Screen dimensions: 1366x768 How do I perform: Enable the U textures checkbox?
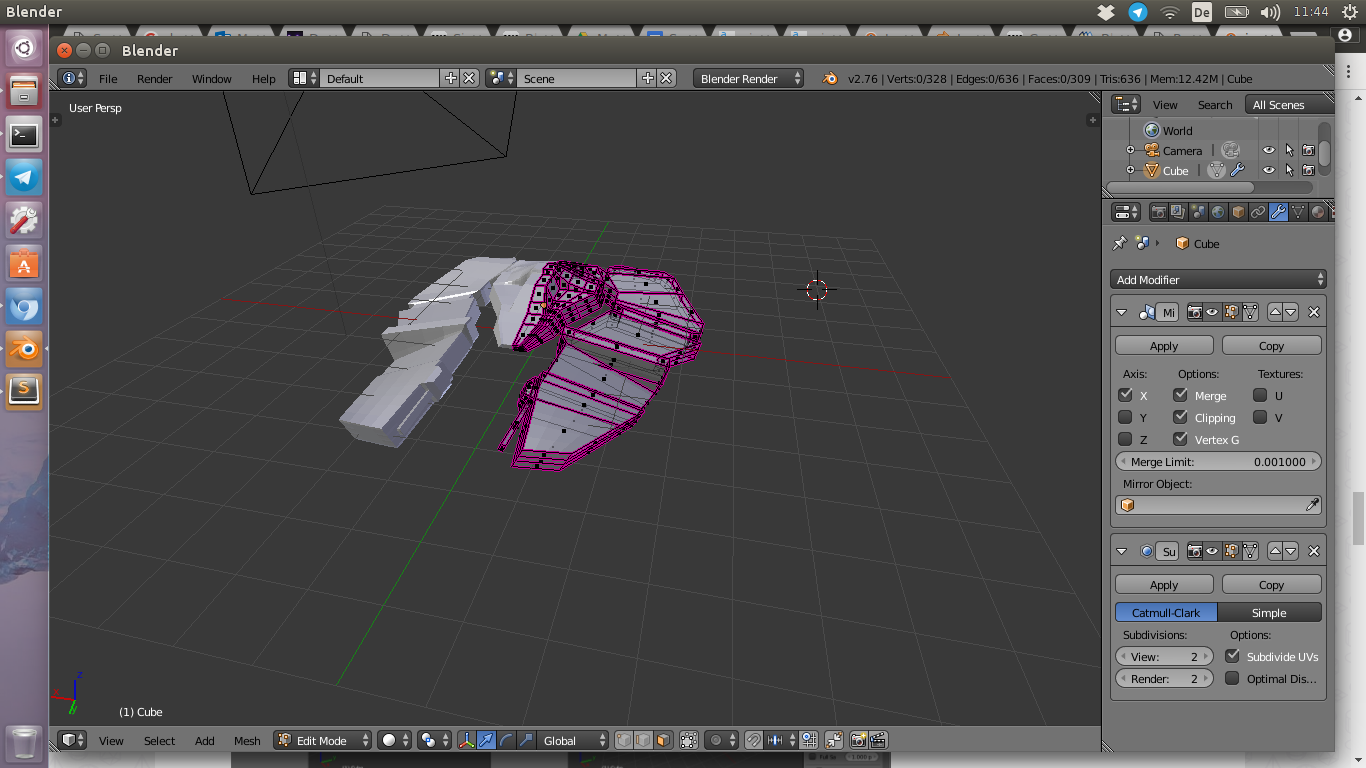click(1260, 395)
